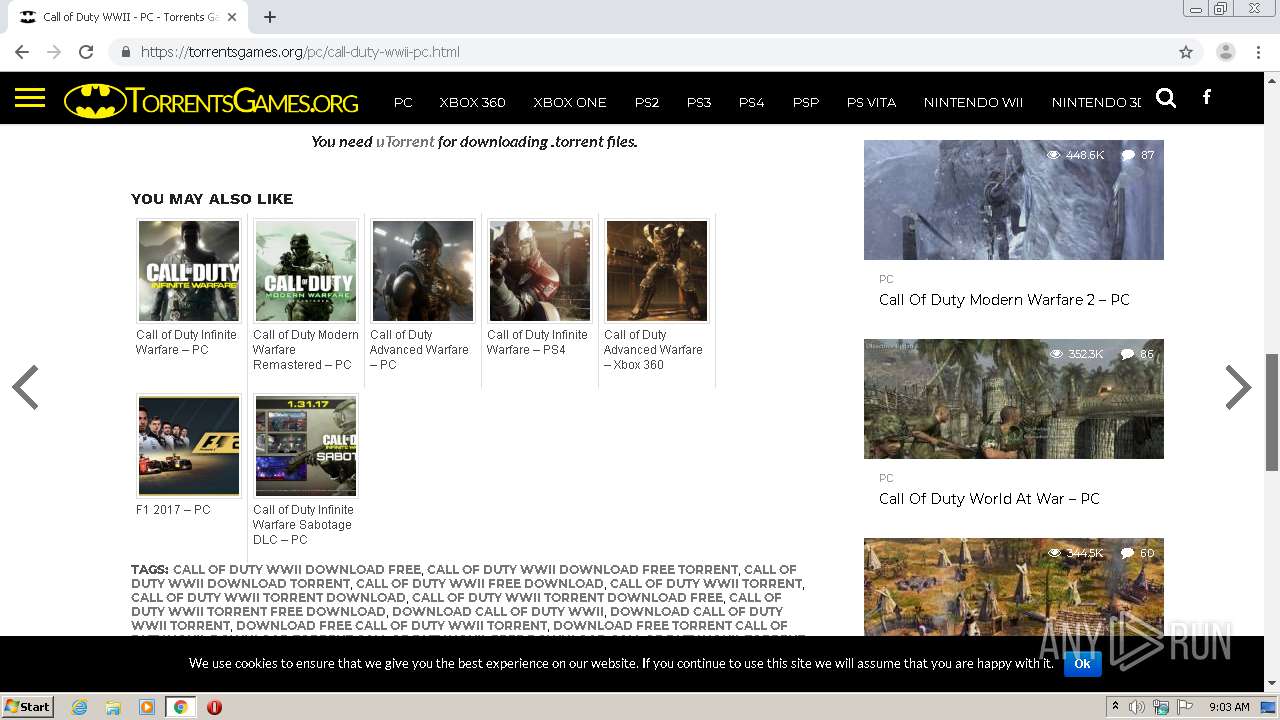Screen dimensions: 1280x720
Task: Open Infinite Warfare – PS4 thumbnail
Action: pos(540,271)
